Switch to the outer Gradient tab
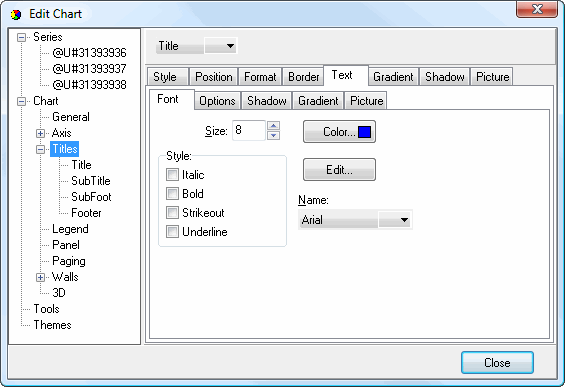 [393, 77]
